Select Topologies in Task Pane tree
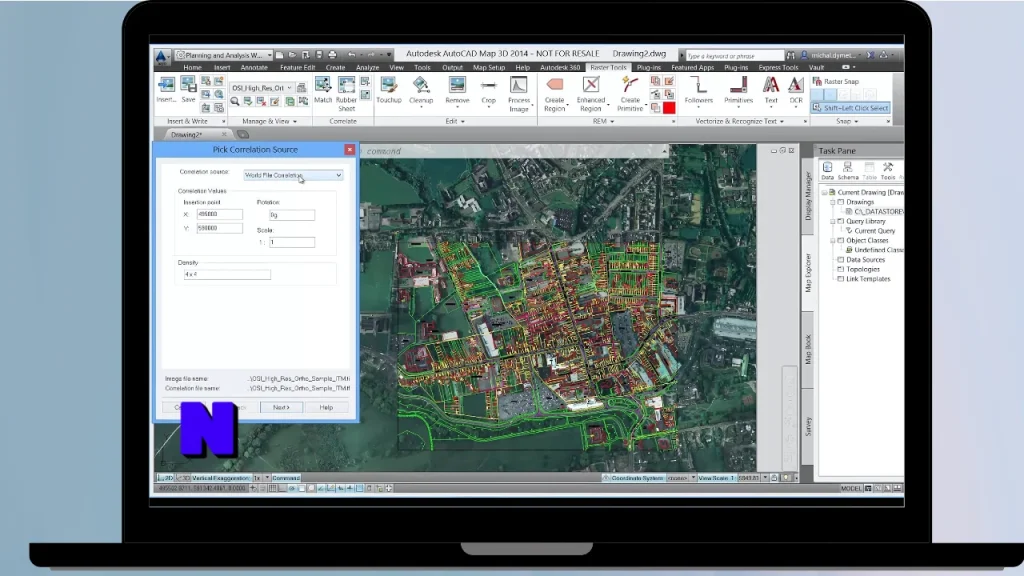 pos(863,270)
